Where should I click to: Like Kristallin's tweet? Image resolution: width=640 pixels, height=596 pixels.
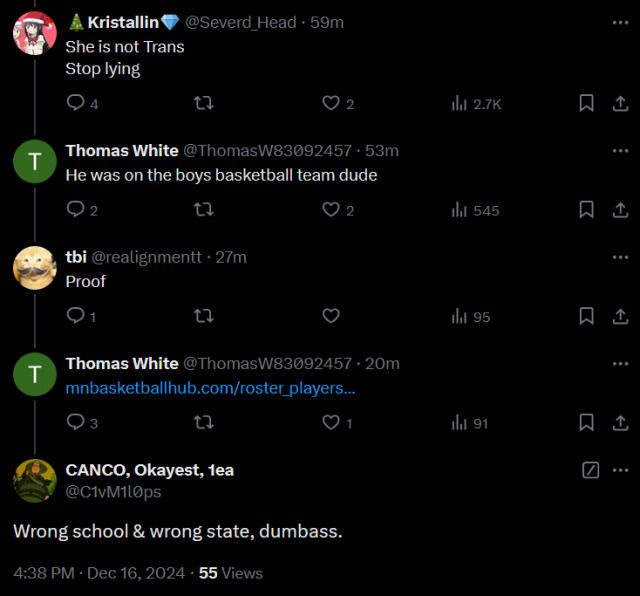click(x=331, y=103)
